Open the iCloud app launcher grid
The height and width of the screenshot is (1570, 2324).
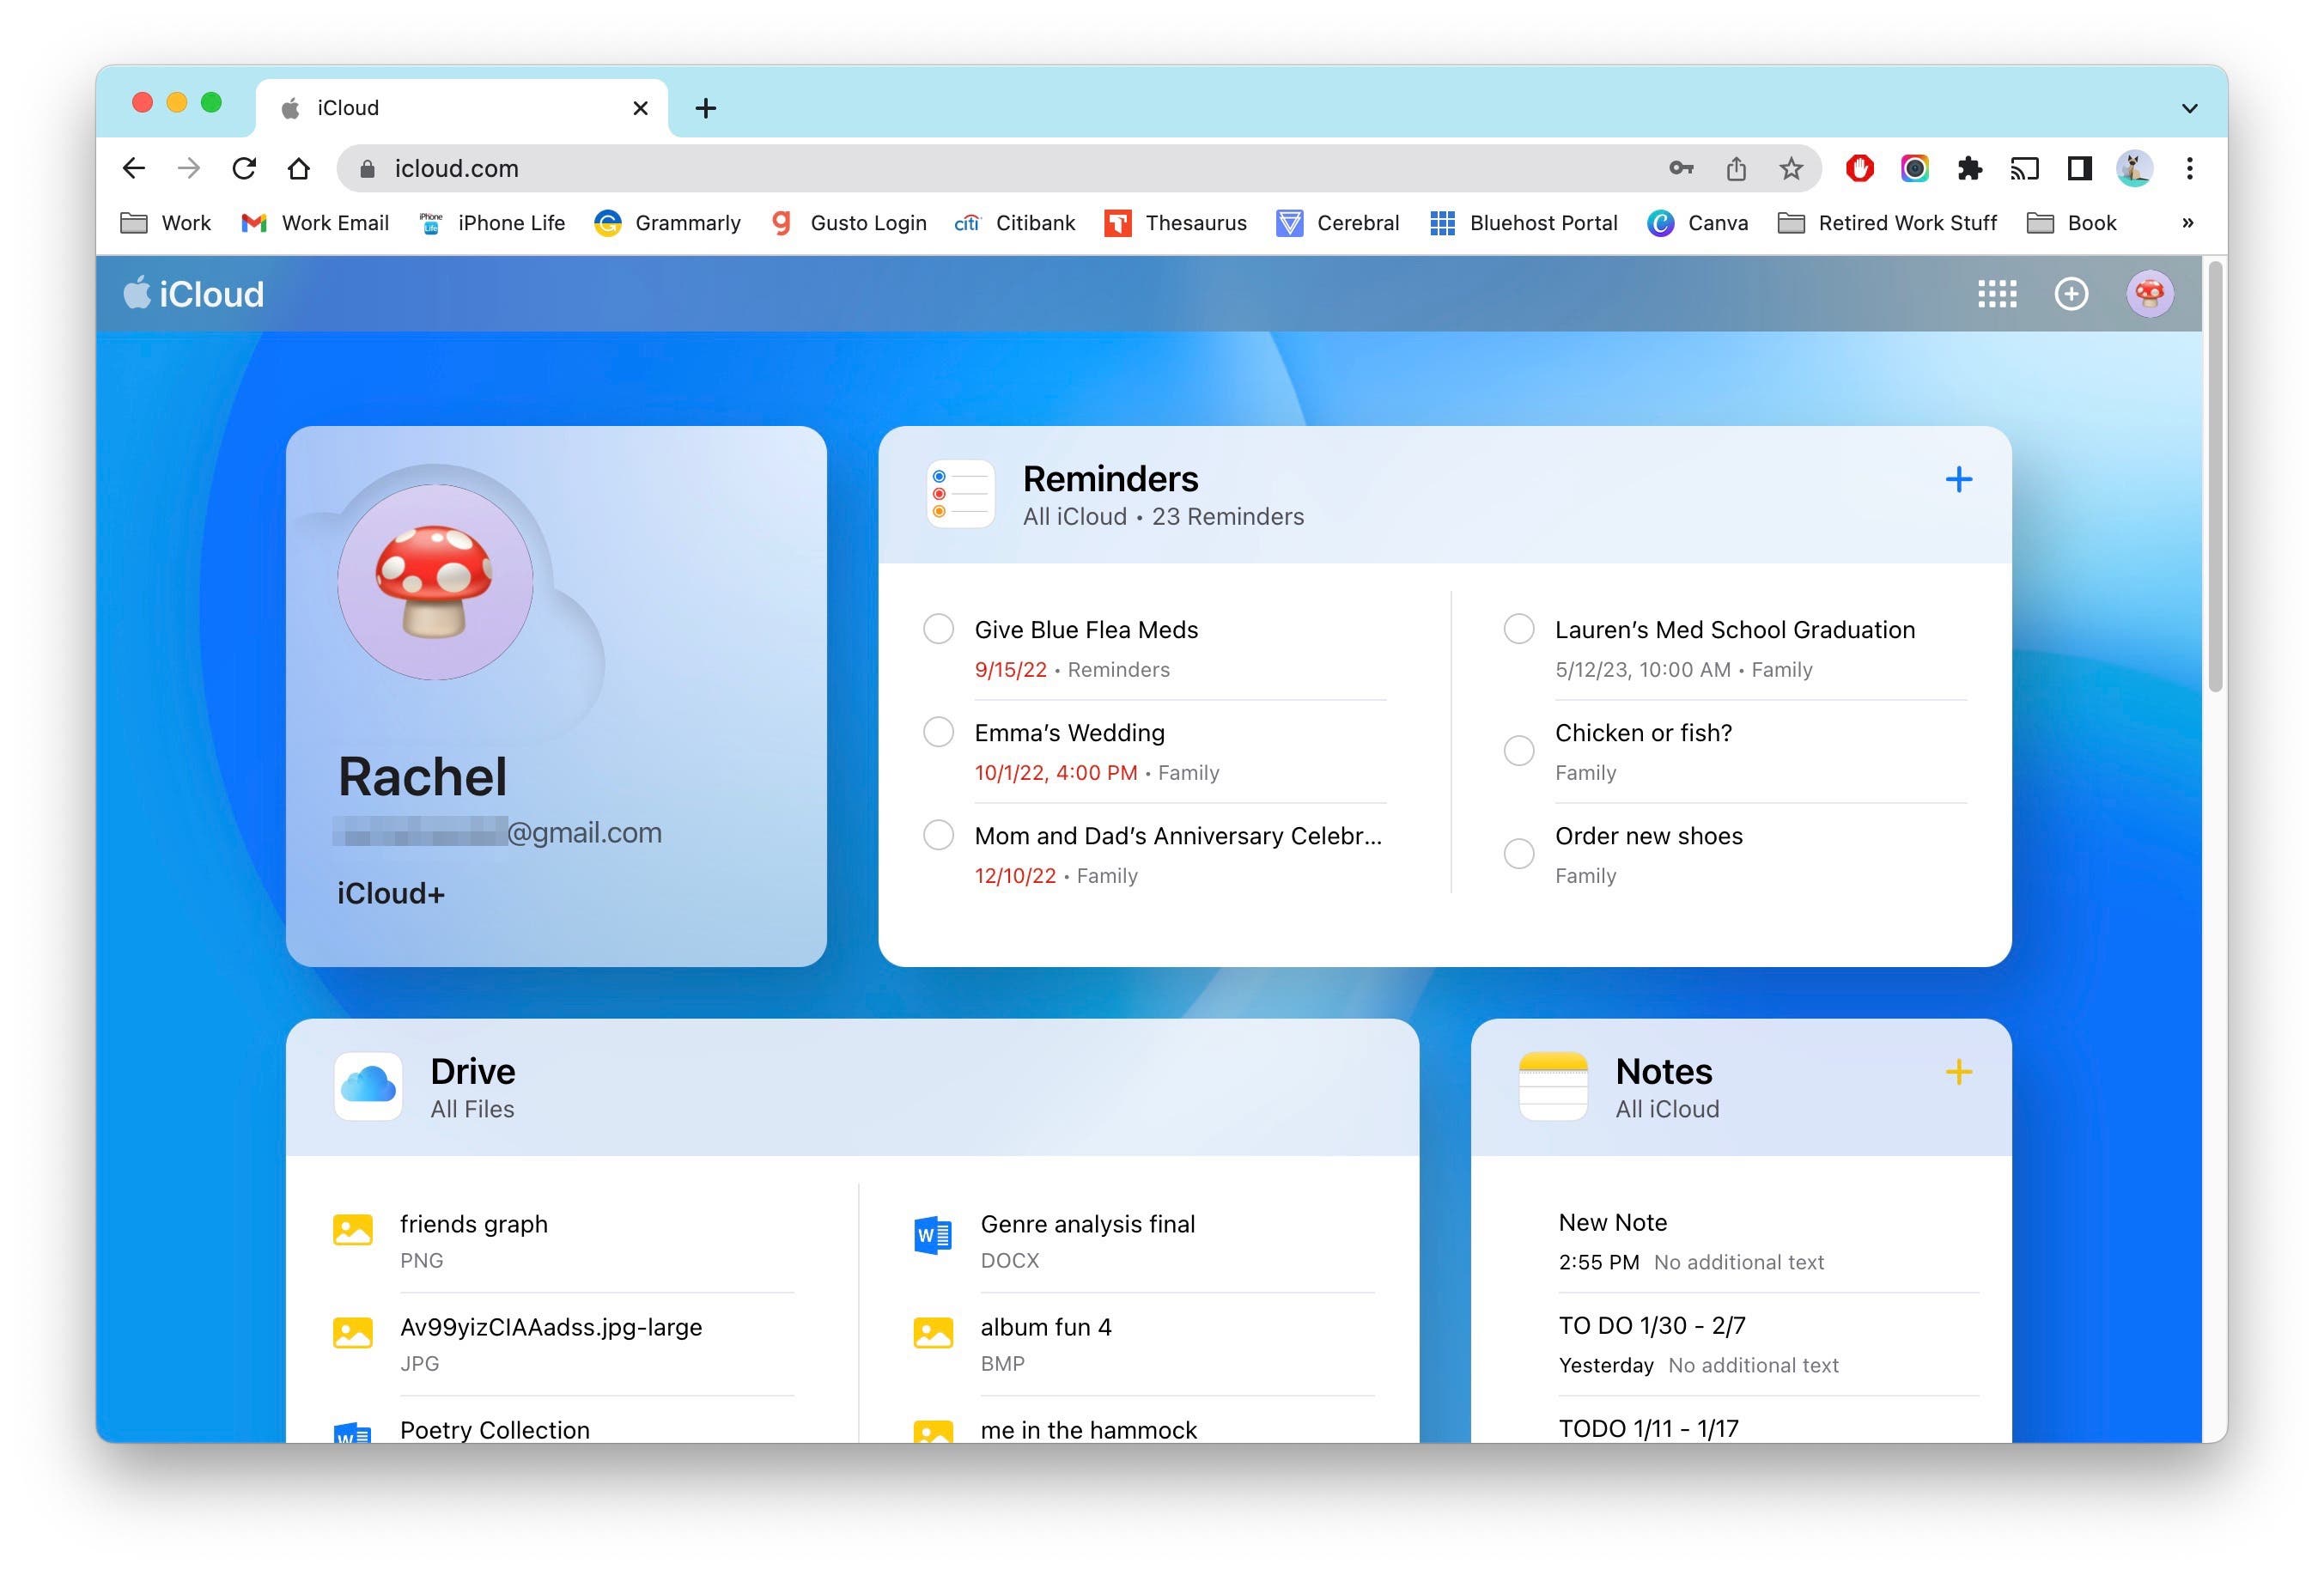(x=1997, y=294)
